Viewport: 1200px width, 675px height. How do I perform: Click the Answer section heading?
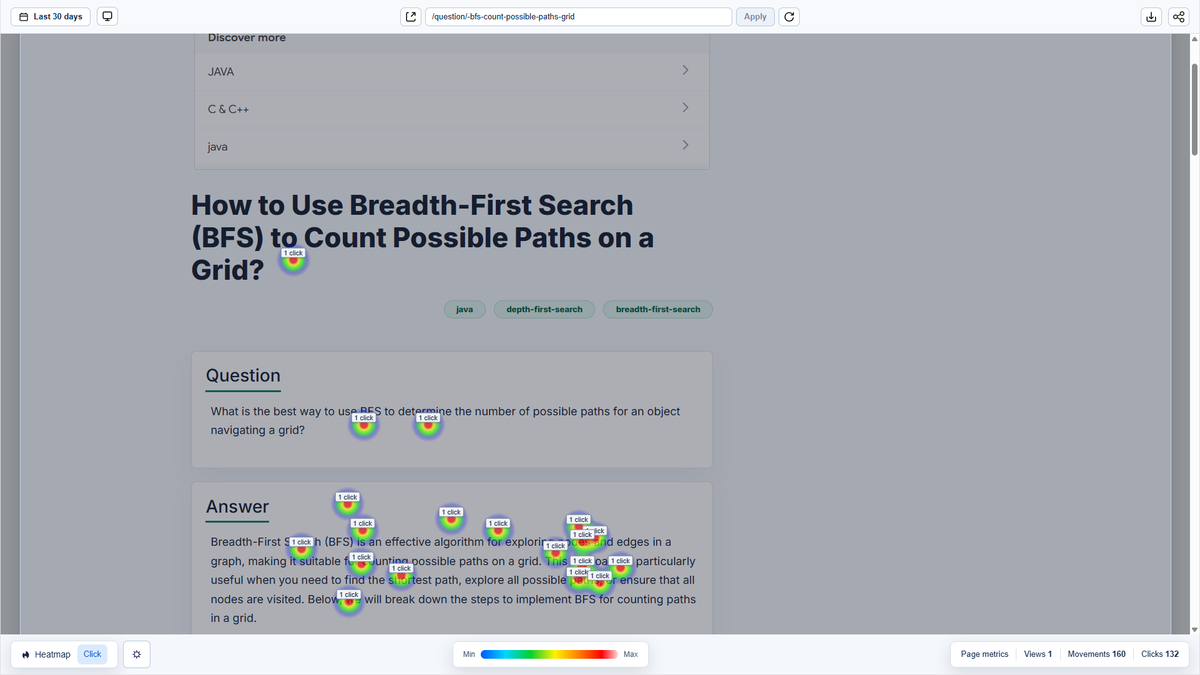(237, 506)
